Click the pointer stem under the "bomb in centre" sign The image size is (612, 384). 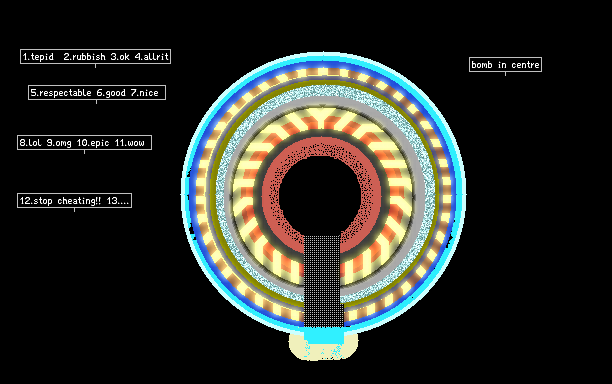click(505, 74)
